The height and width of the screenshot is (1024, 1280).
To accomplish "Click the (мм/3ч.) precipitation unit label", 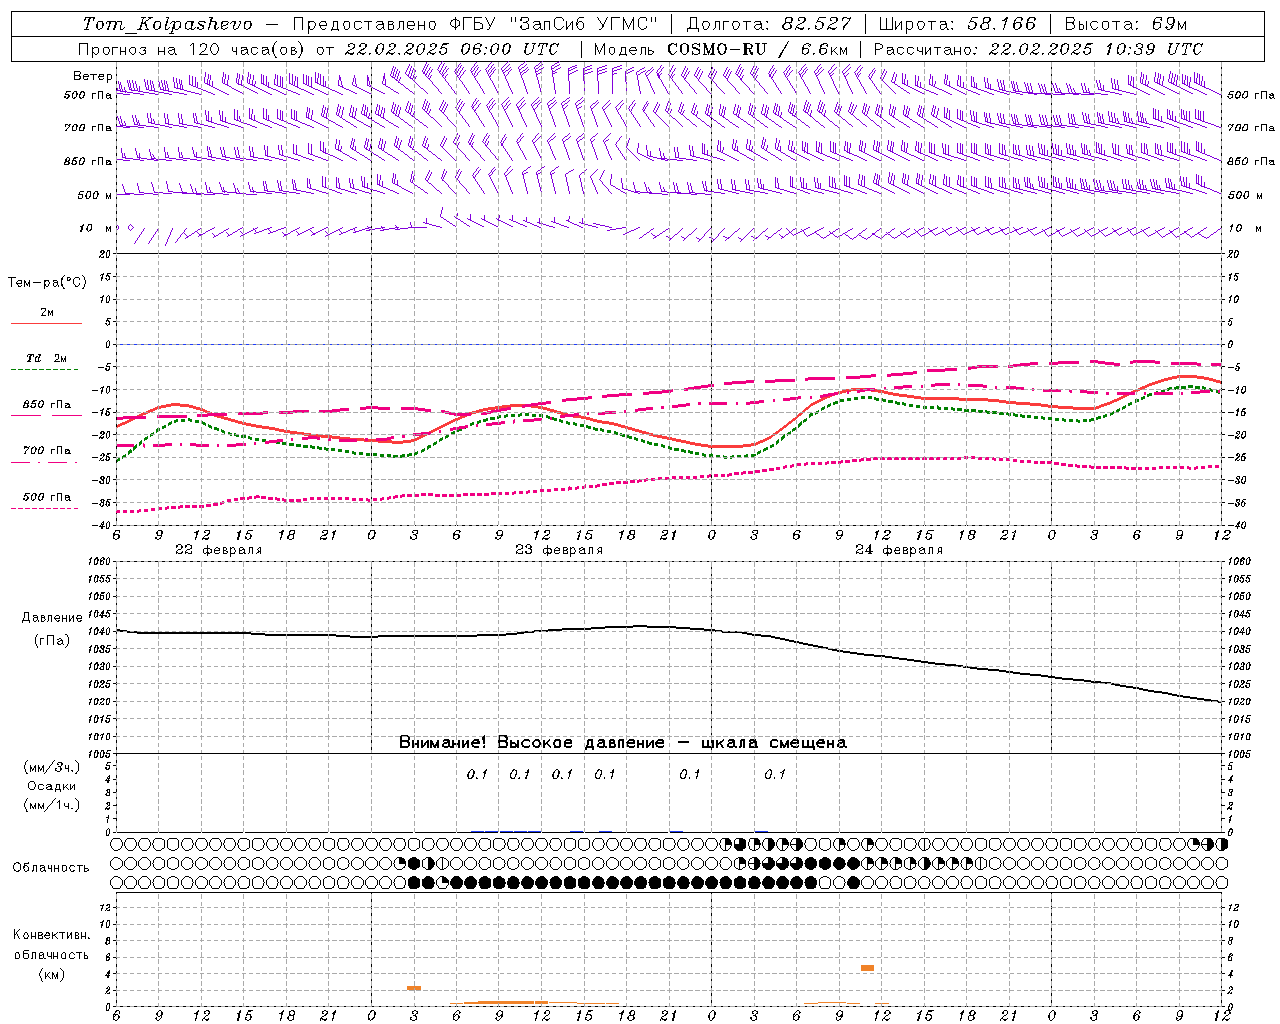I will (52, 768).
